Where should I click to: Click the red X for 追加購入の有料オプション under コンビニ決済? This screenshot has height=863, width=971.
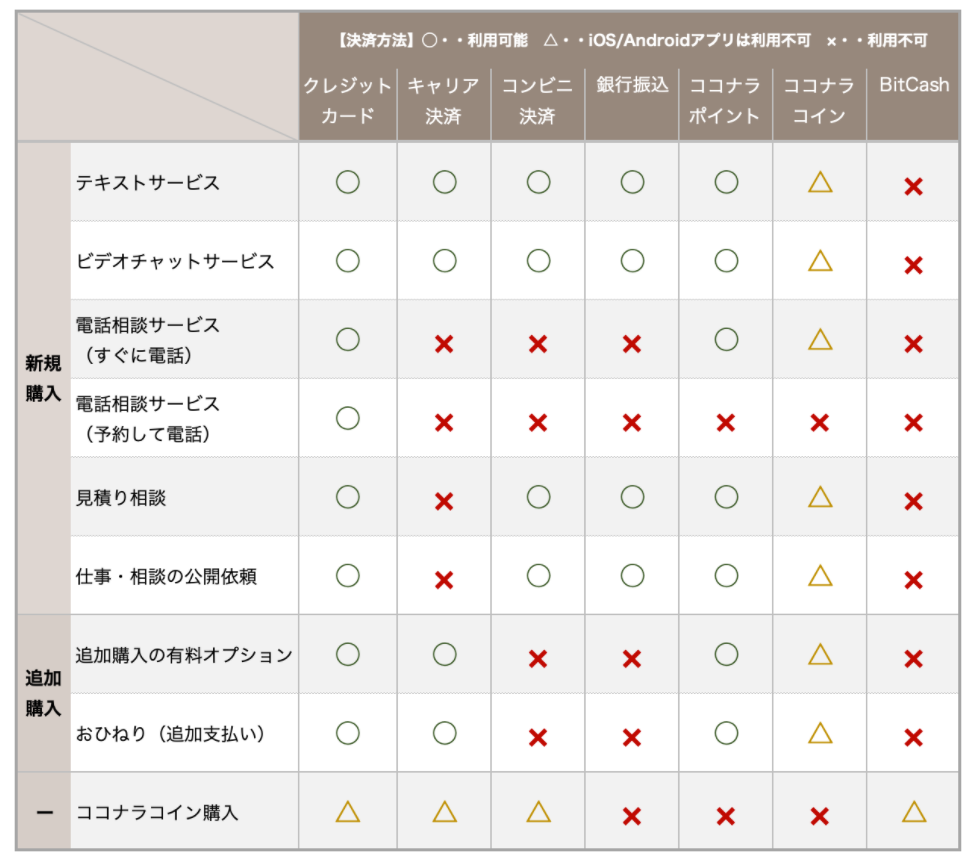[538, 659]
